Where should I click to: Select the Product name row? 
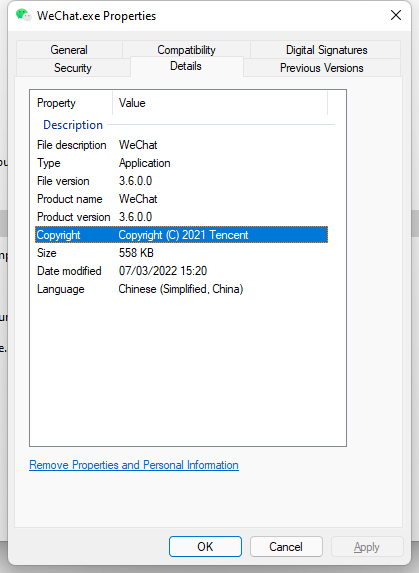182,199
